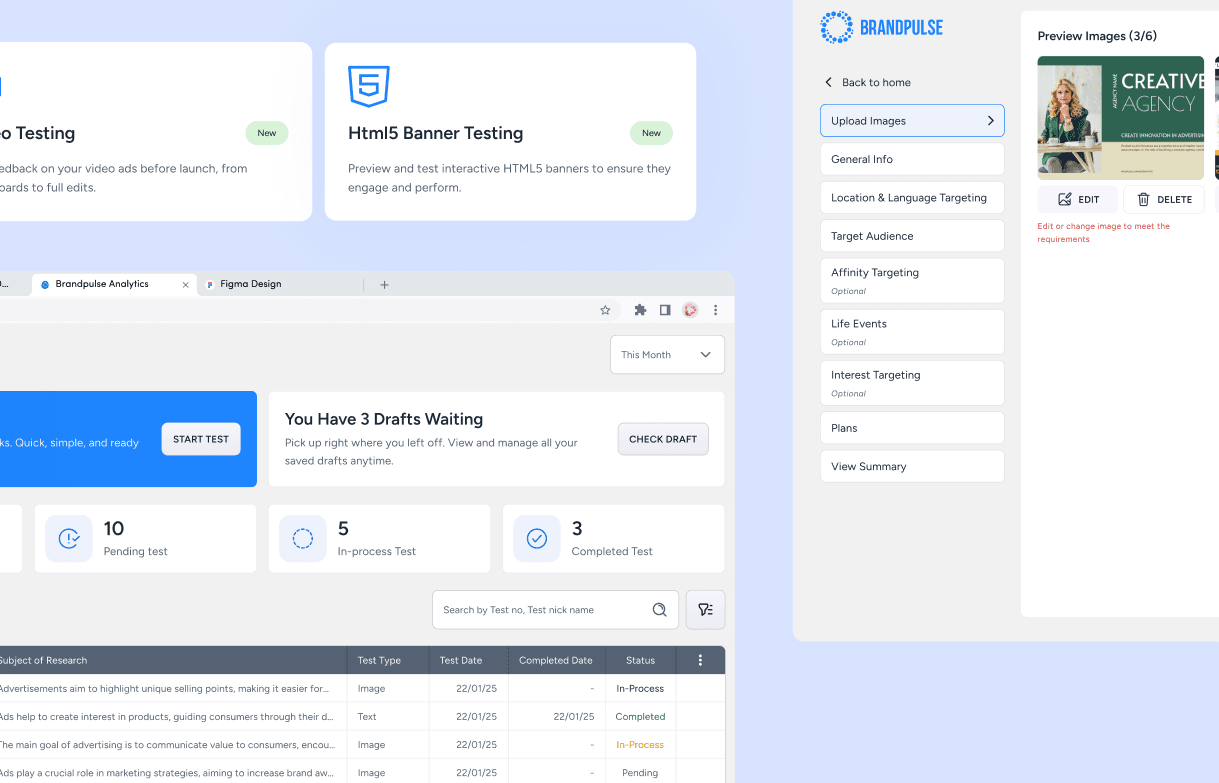Click DELETE under preview image
The width and height of the screenshot is (1219, 783).
tap(1164, 199)
